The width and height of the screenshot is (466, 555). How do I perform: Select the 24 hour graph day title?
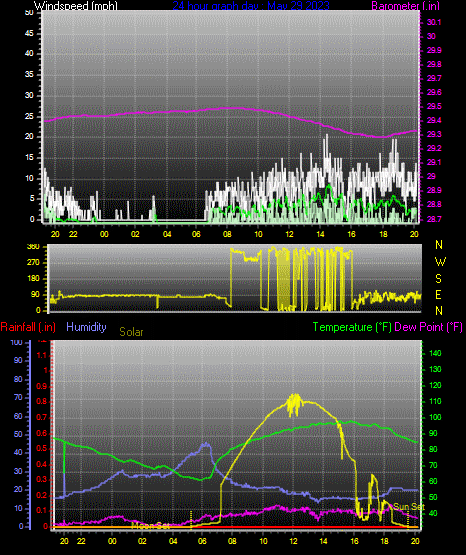251,6
